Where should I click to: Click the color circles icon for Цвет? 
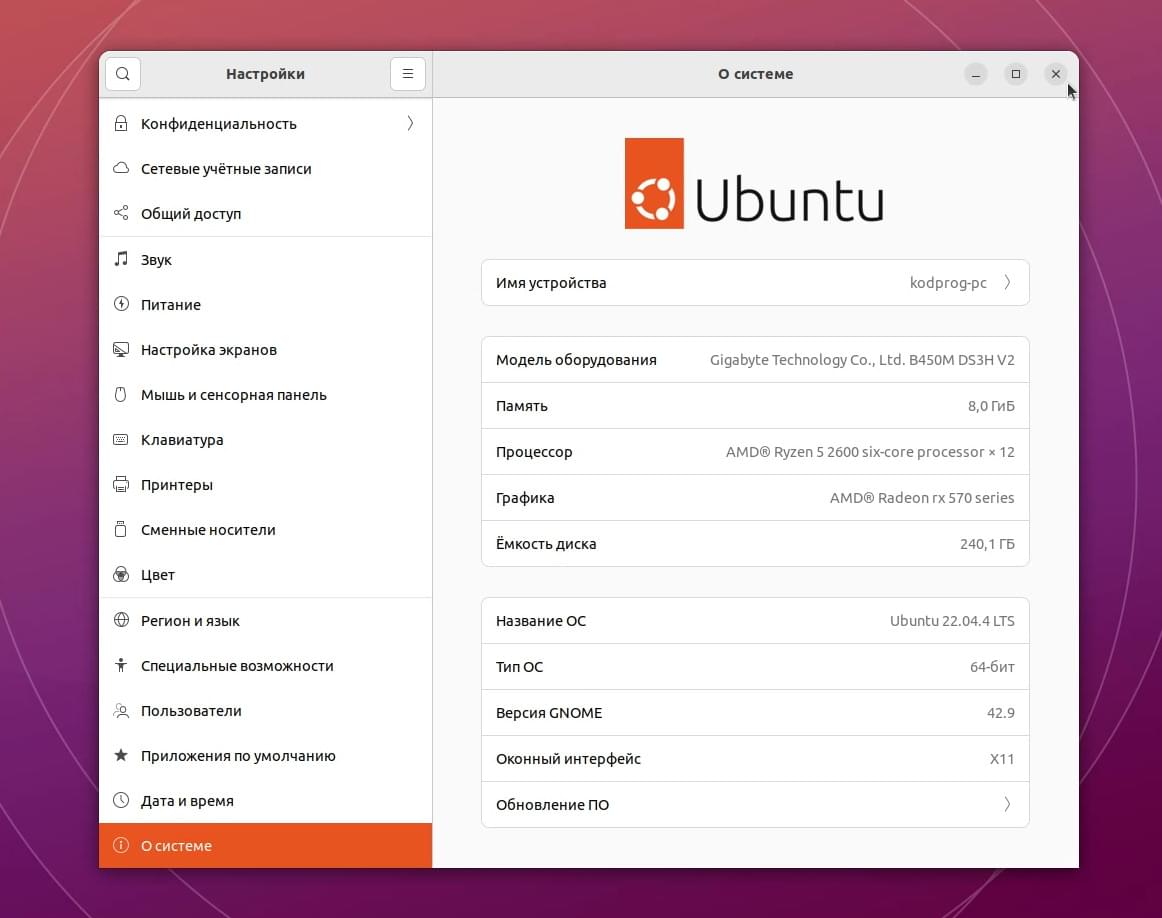(x=121, y=574)
